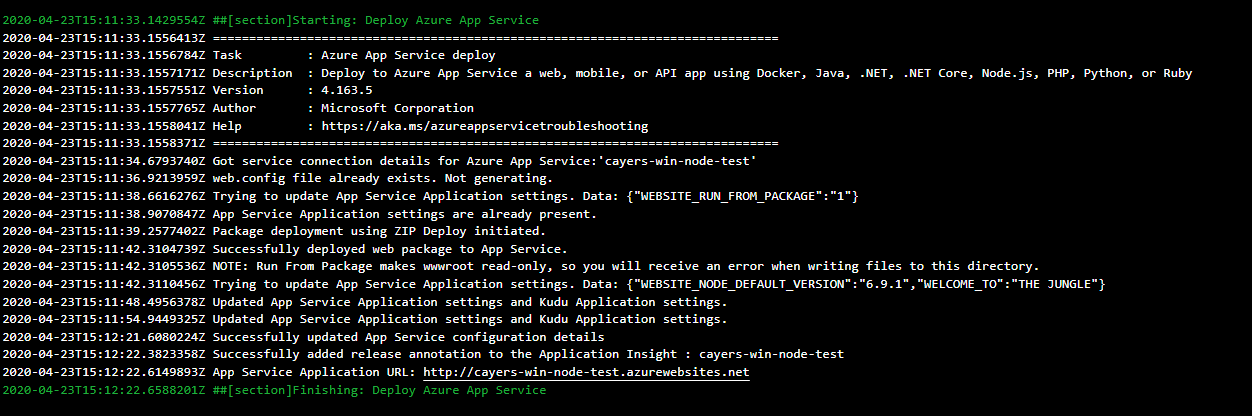Click the 'NOTE: Run From Package makes wwwroot read-only' line

pos(521,267)
